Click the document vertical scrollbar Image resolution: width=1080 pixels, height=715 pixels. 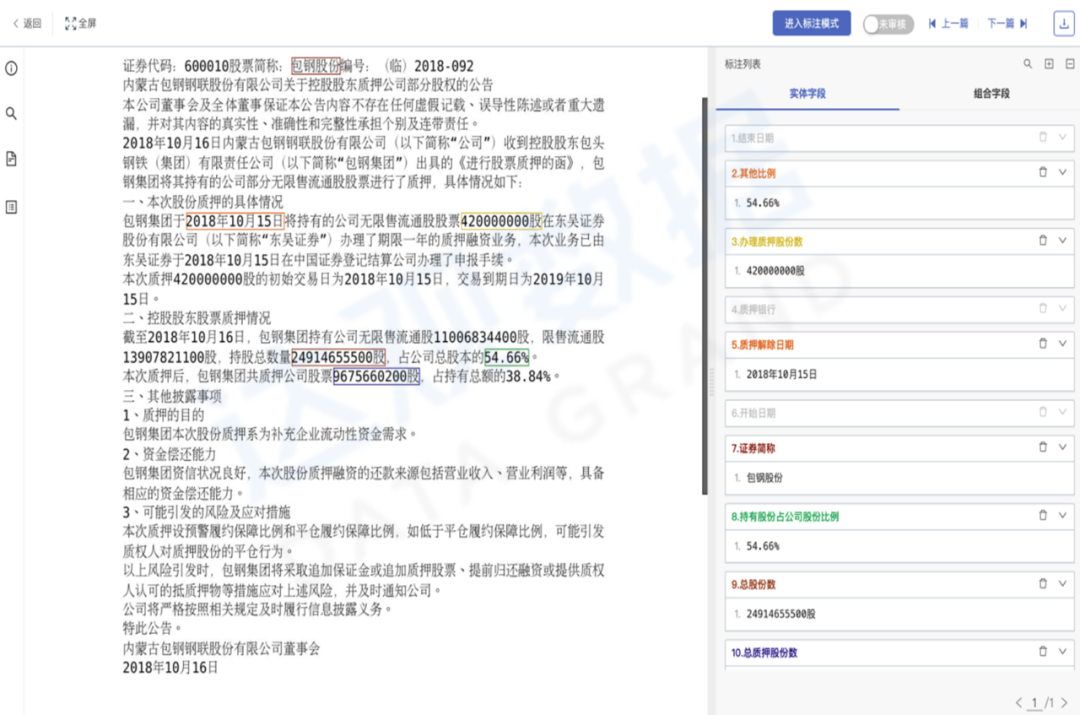click(705, 296)
